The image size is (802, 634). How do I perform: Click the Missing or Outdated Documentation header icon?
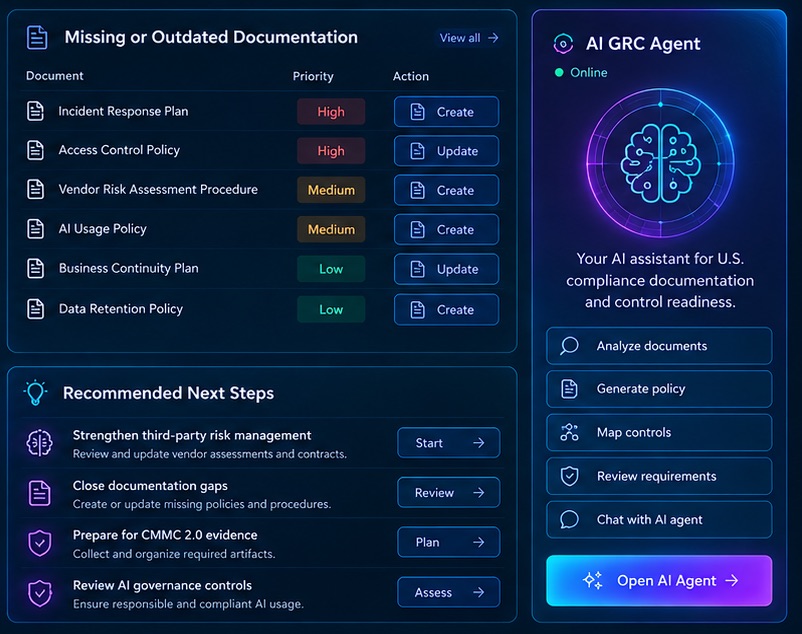(37, 37)
